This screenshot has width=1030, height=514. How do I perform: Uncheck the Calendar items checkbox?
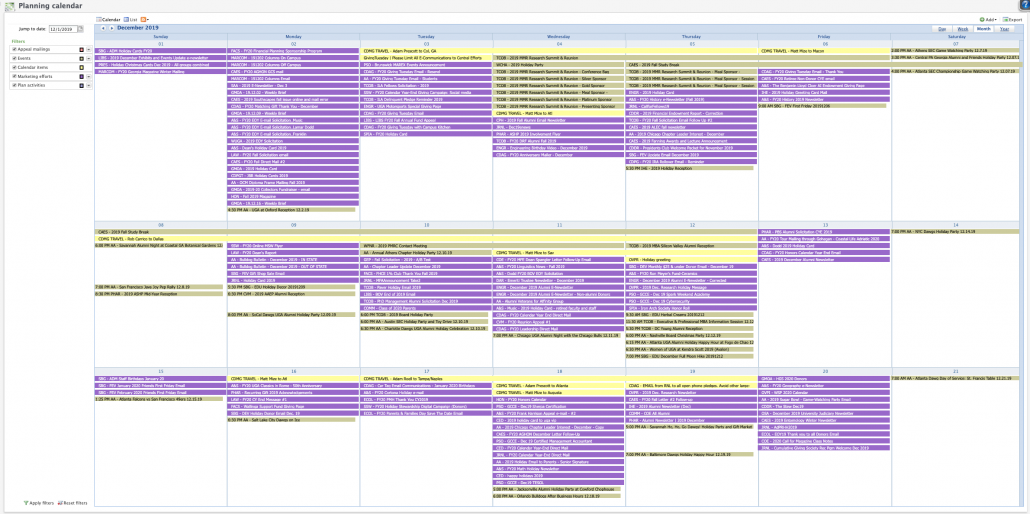(14, 67)
